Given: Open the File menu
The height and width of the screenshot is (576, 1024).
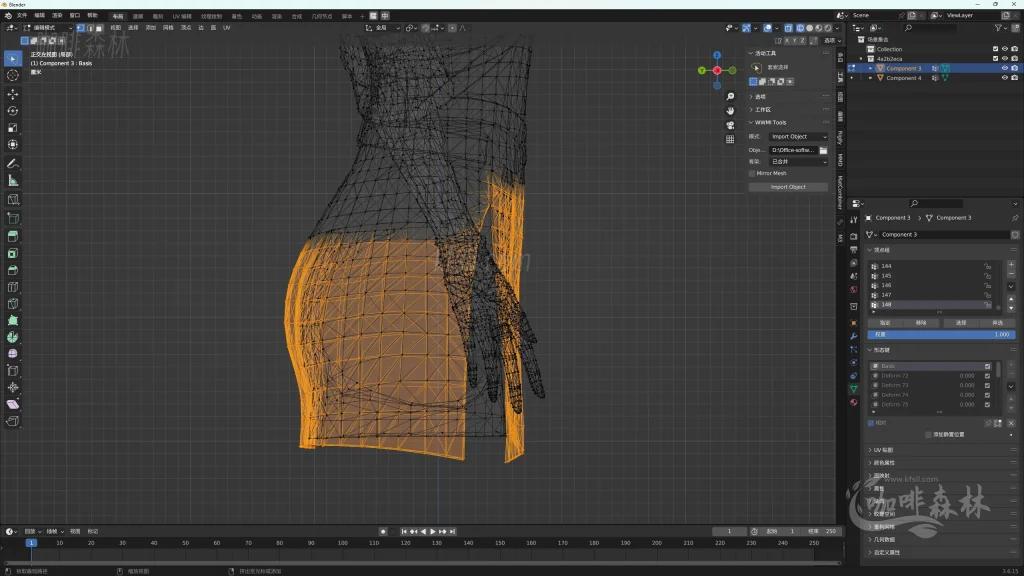Looking at the screenshot, I should coord(22,16).
